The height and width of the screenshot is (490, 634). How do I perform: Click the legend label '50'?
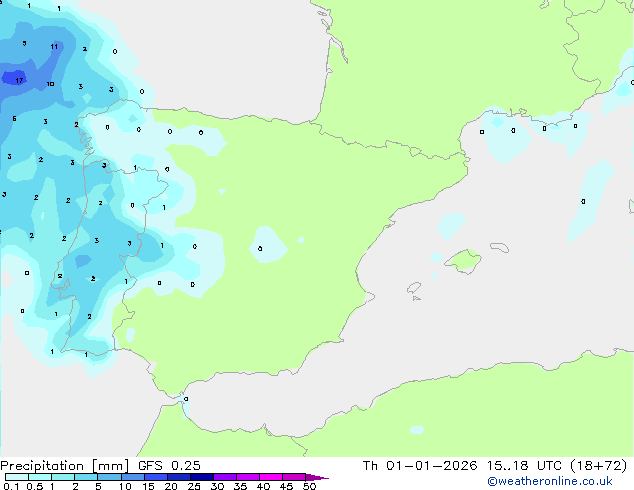[x=309, y=486]
